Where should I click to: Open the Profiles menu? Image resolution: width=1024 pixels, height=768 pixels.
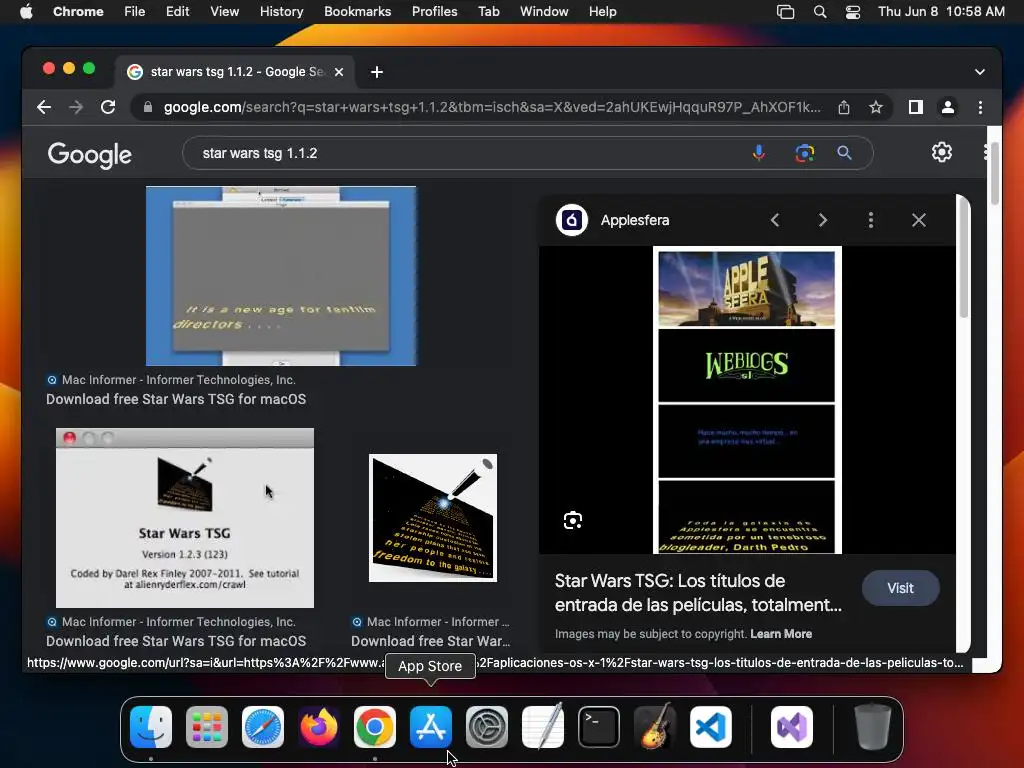pyautogui.click(x=434, y=12)
